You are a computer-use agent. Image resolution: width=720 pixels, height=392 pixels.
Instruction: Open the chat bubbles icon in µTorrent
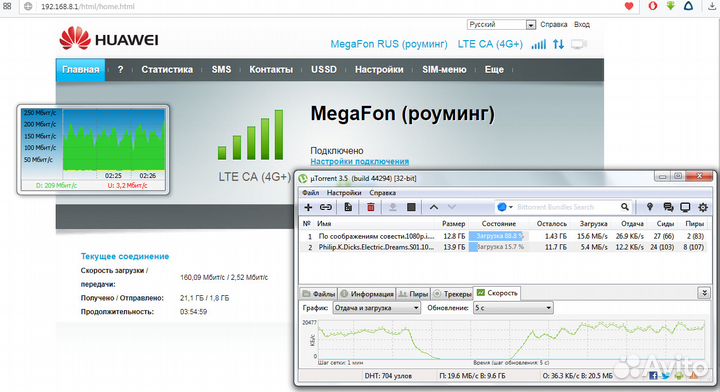tap(668, 207)
